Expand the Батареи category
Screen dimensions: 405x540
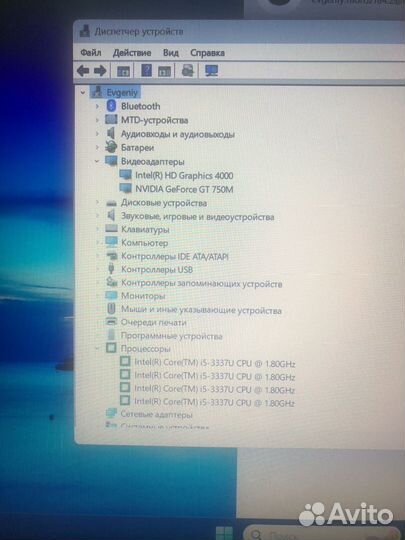point(97,147)
